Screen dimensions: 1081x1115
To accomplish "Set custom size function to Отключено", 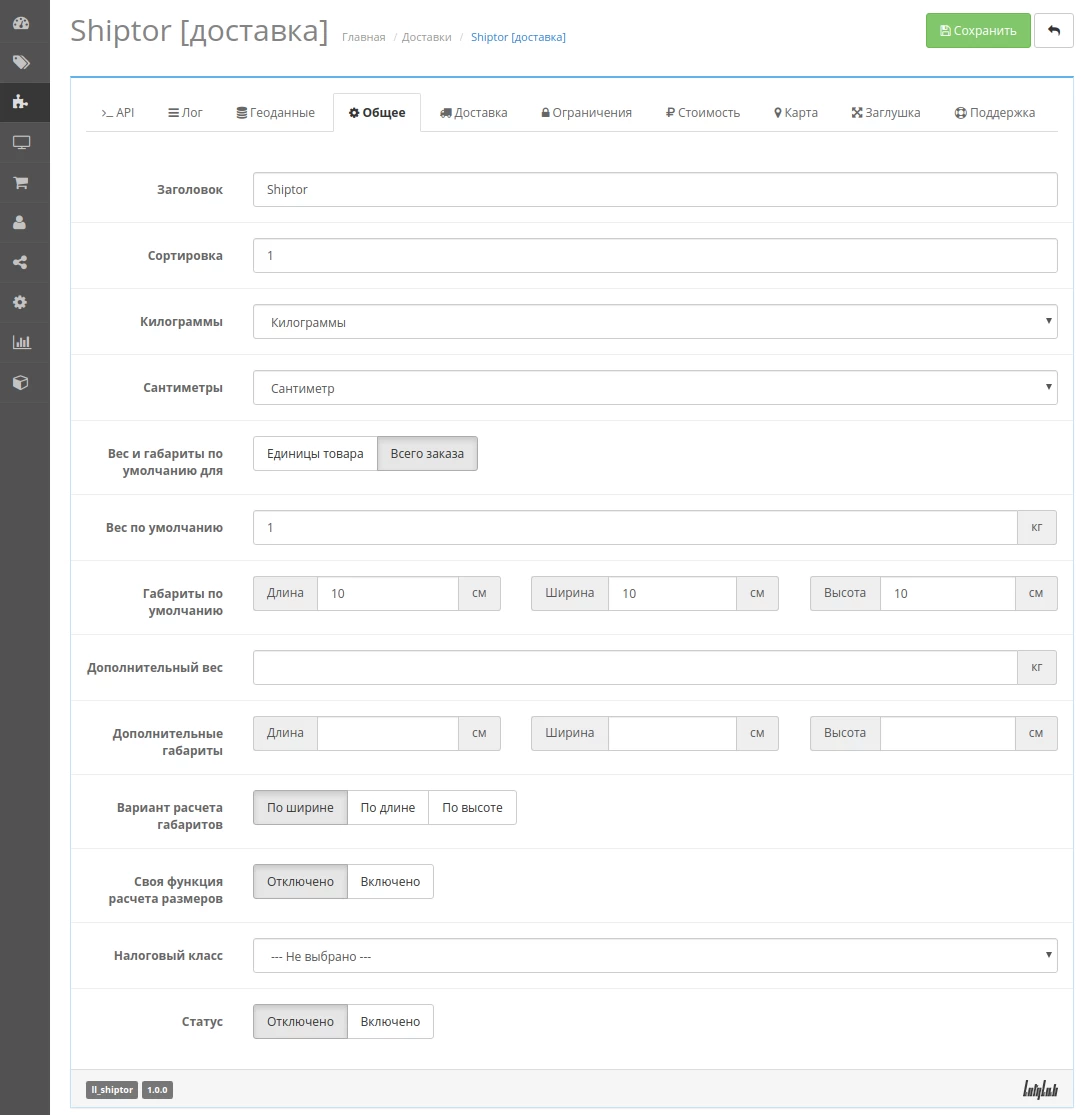I will 300,882.
